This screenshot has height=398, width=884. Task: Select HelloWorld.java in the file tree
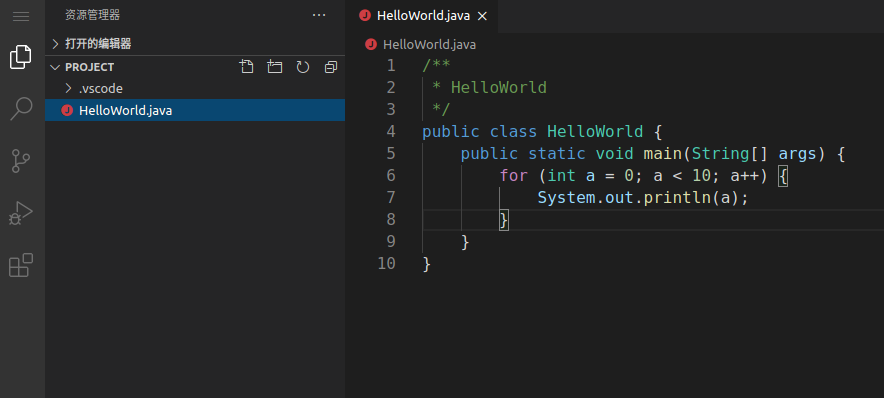click(x=195, y=110)
